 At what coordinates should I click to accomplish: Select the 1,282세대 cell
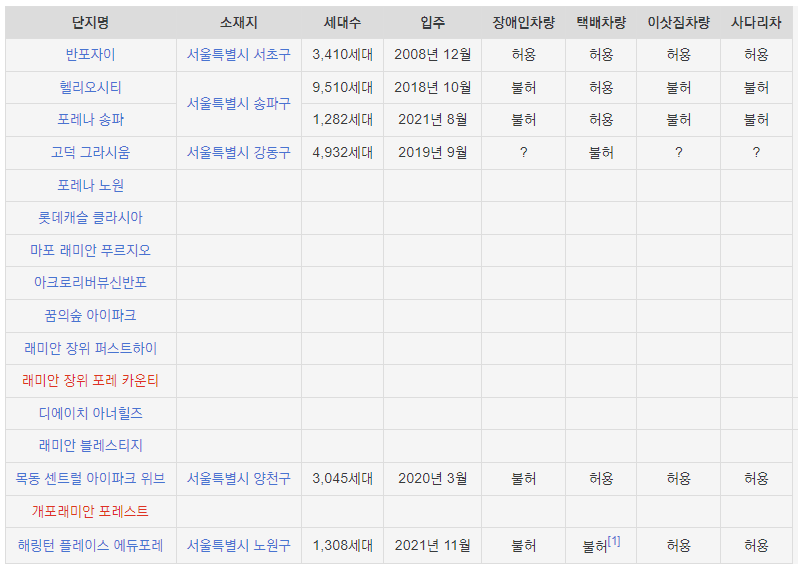[x=343, y=120]
